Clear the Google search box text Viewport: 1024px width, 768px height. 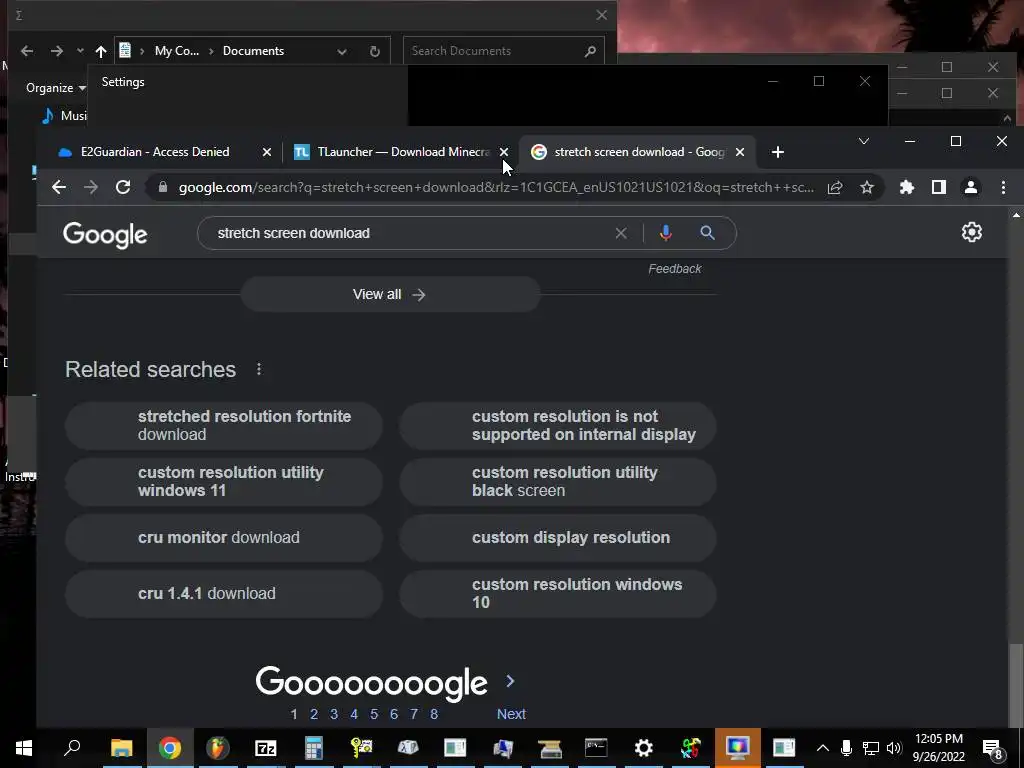621,233
